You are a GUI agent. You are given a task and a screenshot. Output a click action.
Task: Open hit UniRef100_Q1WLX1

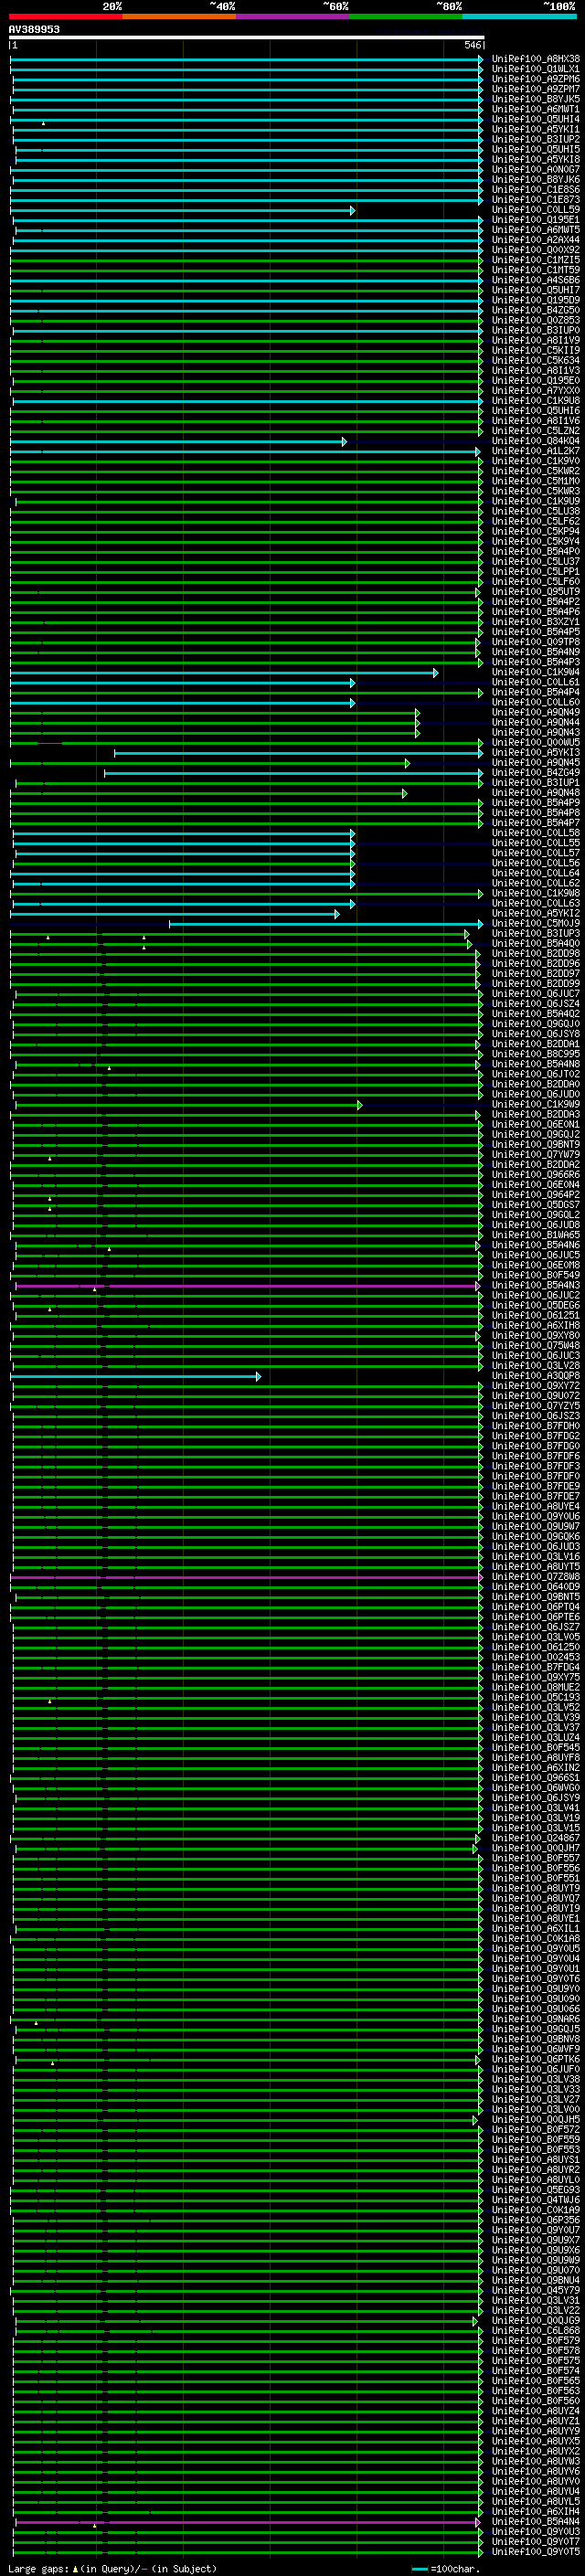click(x=535, y=69)
